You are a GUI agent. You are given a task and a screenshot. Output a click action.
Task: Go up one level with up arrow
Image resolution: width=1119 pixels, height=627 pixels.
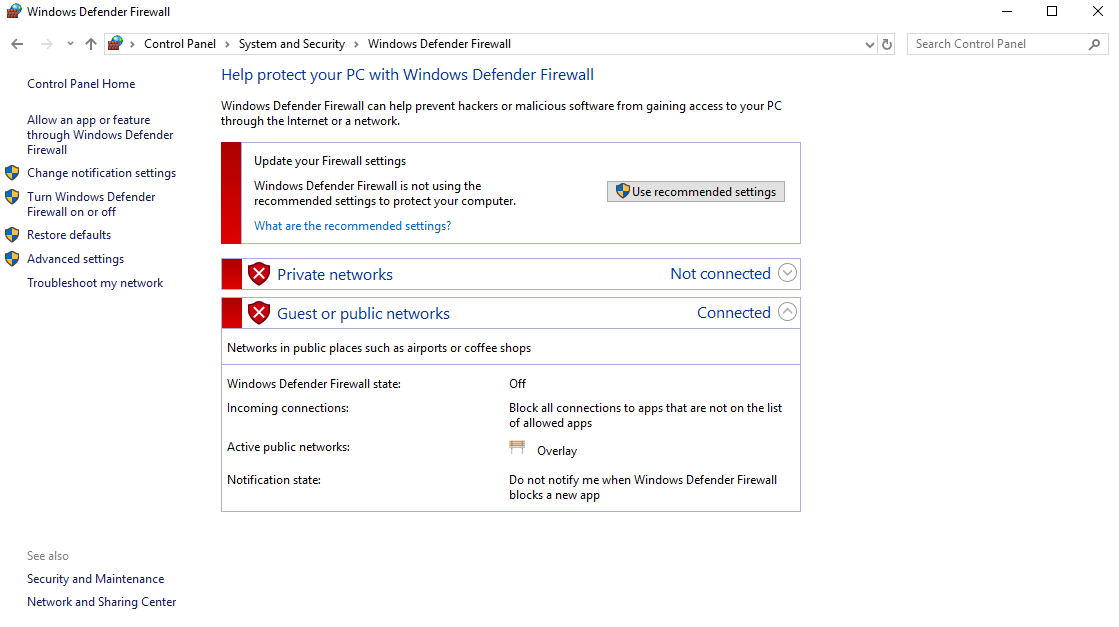(91, 44)
